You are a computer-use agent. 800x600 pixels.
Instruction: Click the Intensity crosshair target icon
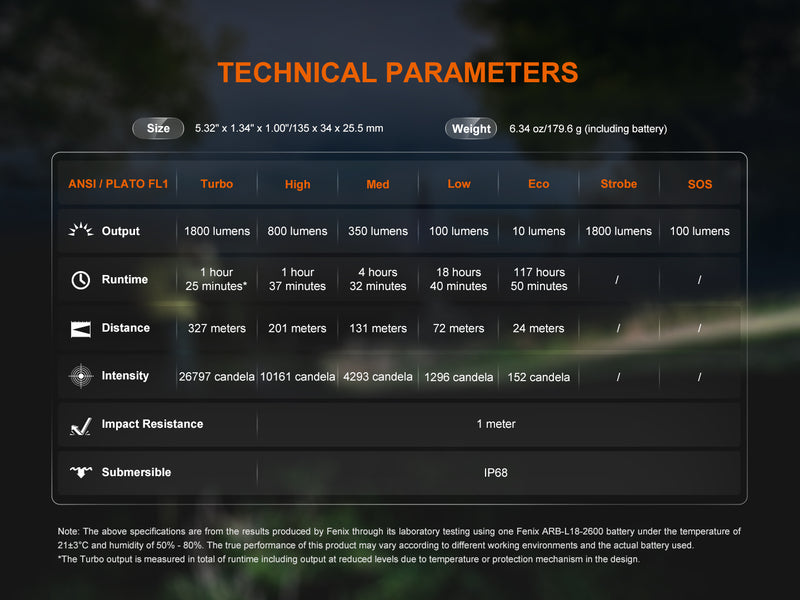(81, 377)
